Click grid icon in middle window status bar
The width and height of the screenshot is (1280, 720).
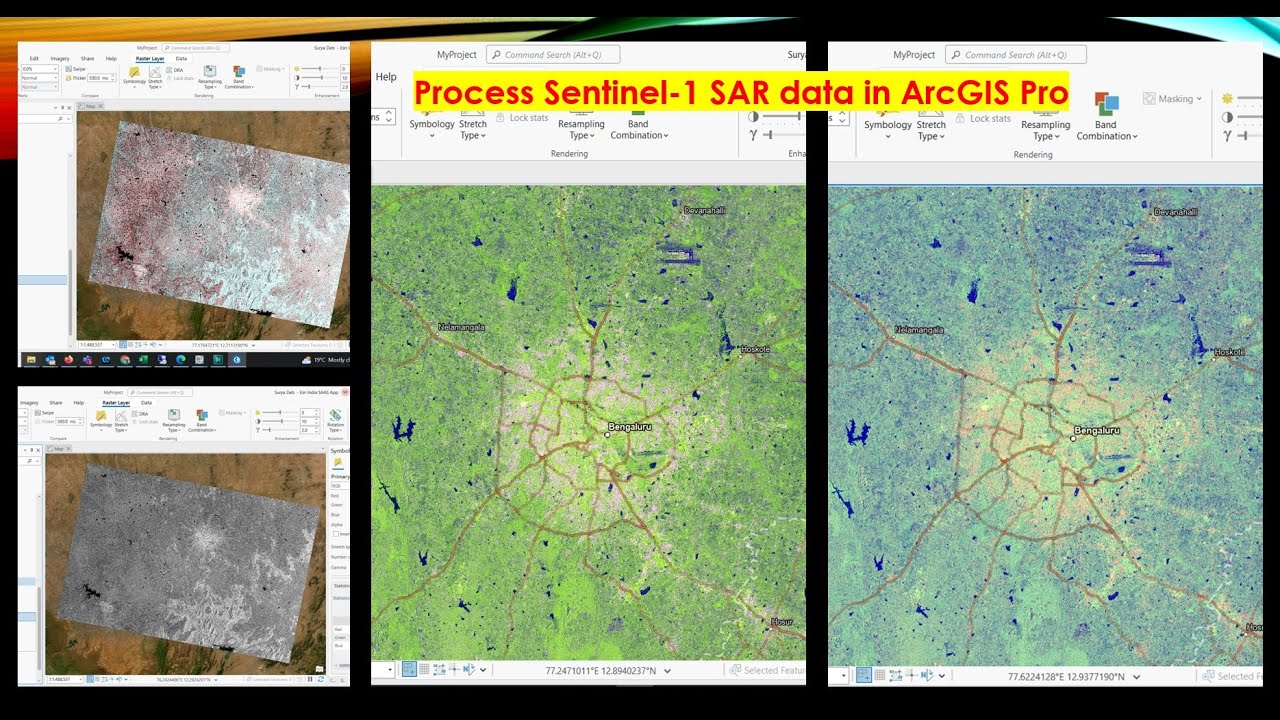424,669
